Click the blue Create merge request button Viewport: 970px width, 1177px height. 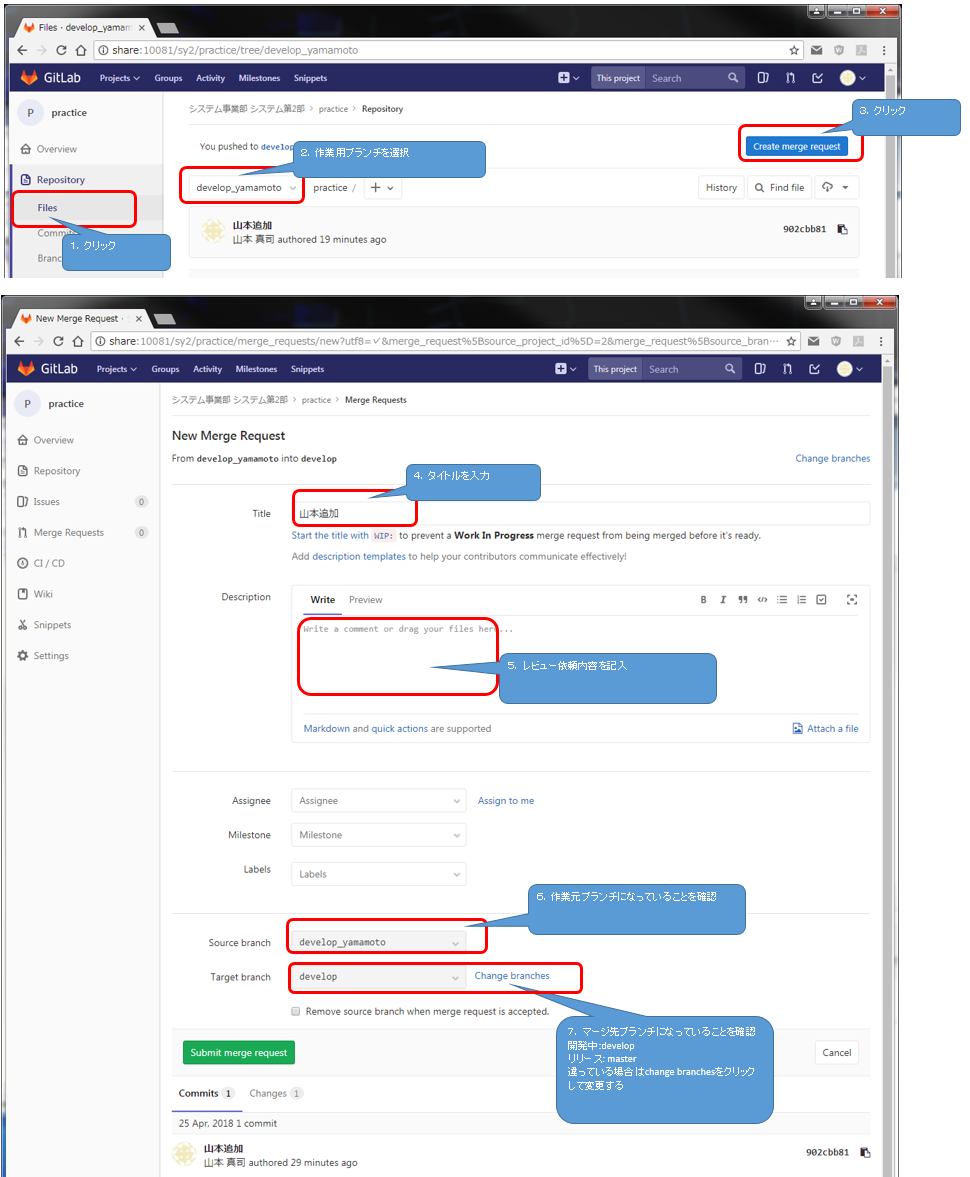coord(796,146)
